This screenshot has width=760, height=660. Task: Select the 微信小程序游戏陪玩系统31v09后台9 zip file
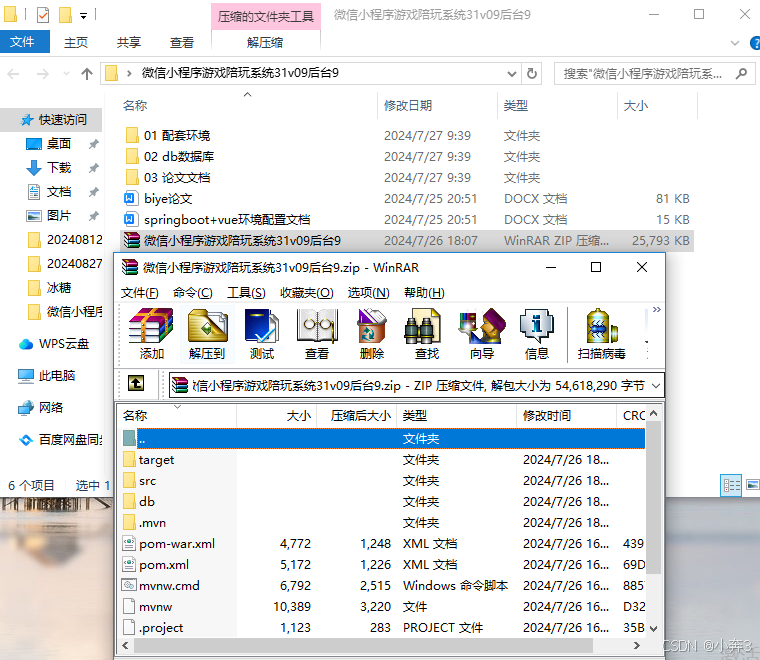pyautogui.click(x=406, y=240)
